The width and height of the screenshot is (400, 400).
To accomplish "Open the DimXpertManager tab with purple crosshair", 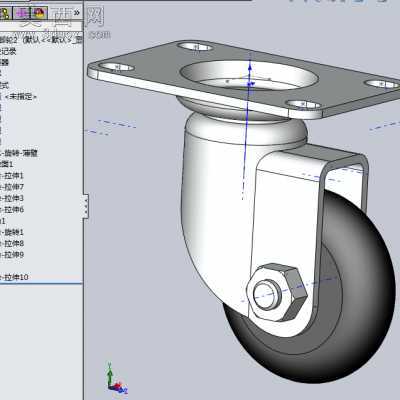I will (x=22, y=13).
